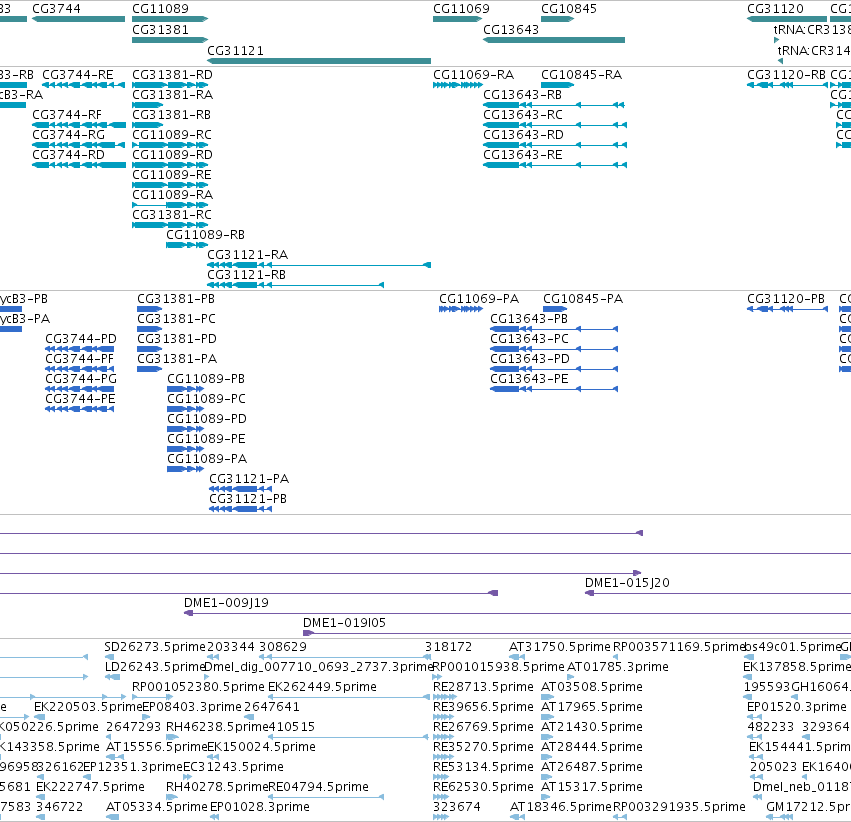This screenshot has height=822, width=851.
Task: Open EST EP01520.3prime
Action: pos(797,708)
